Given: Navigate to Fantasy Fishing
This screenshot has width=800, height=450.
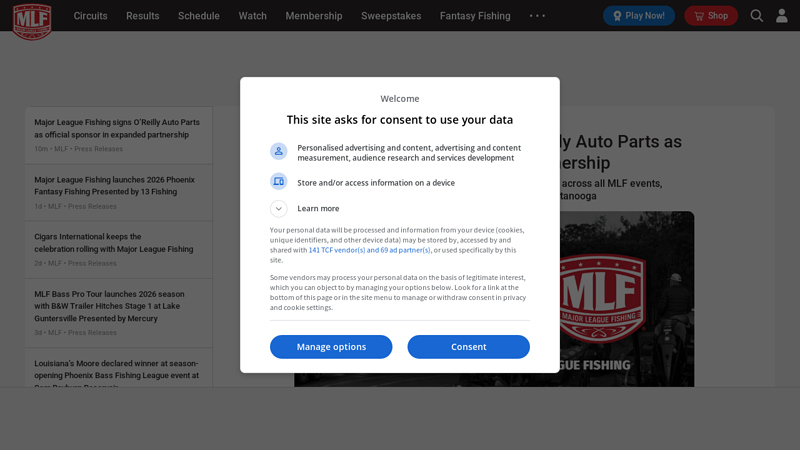Looking at the screenshot, I should 475,16.
